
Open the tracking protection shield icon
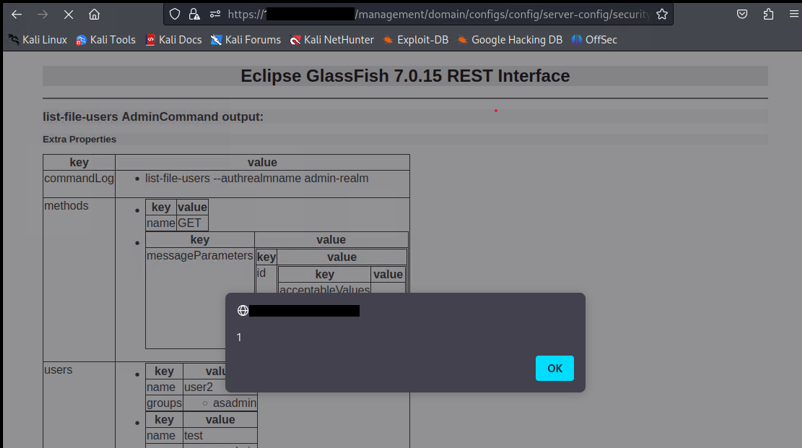175,14
